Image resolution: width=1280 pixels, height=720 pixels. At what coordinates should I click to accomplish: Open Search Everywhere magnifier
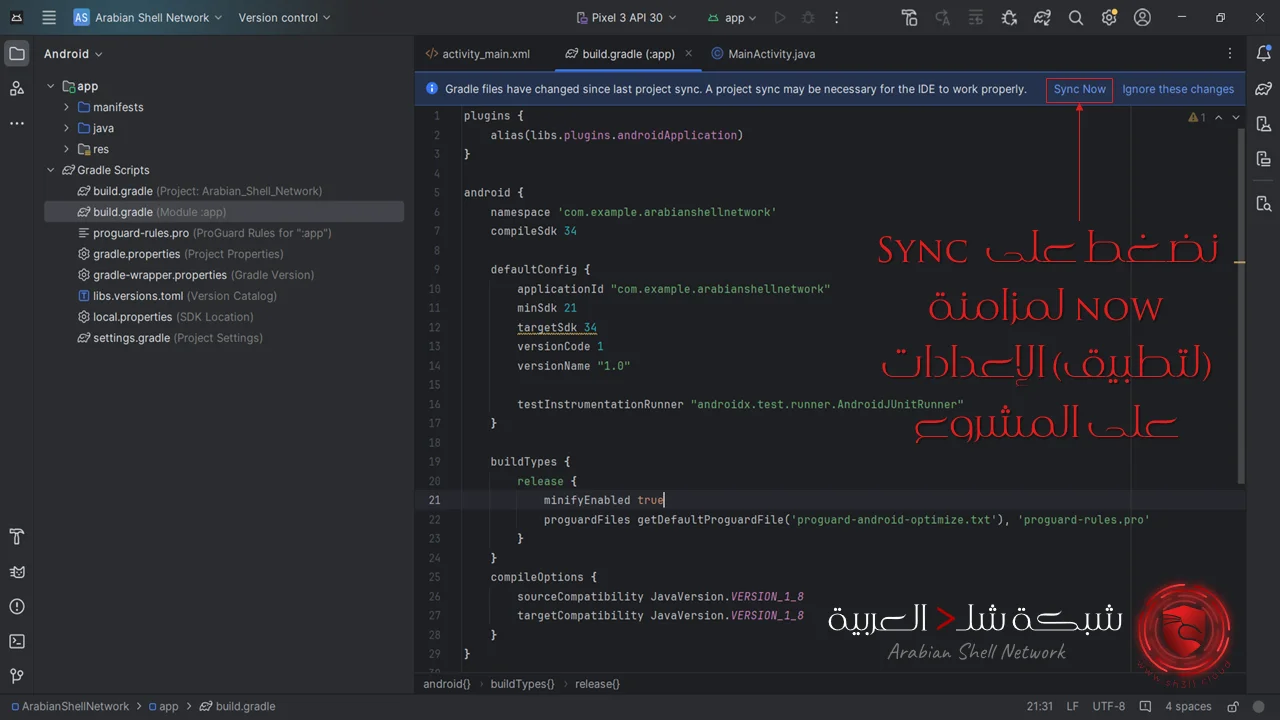click(x=1076, y=18)
